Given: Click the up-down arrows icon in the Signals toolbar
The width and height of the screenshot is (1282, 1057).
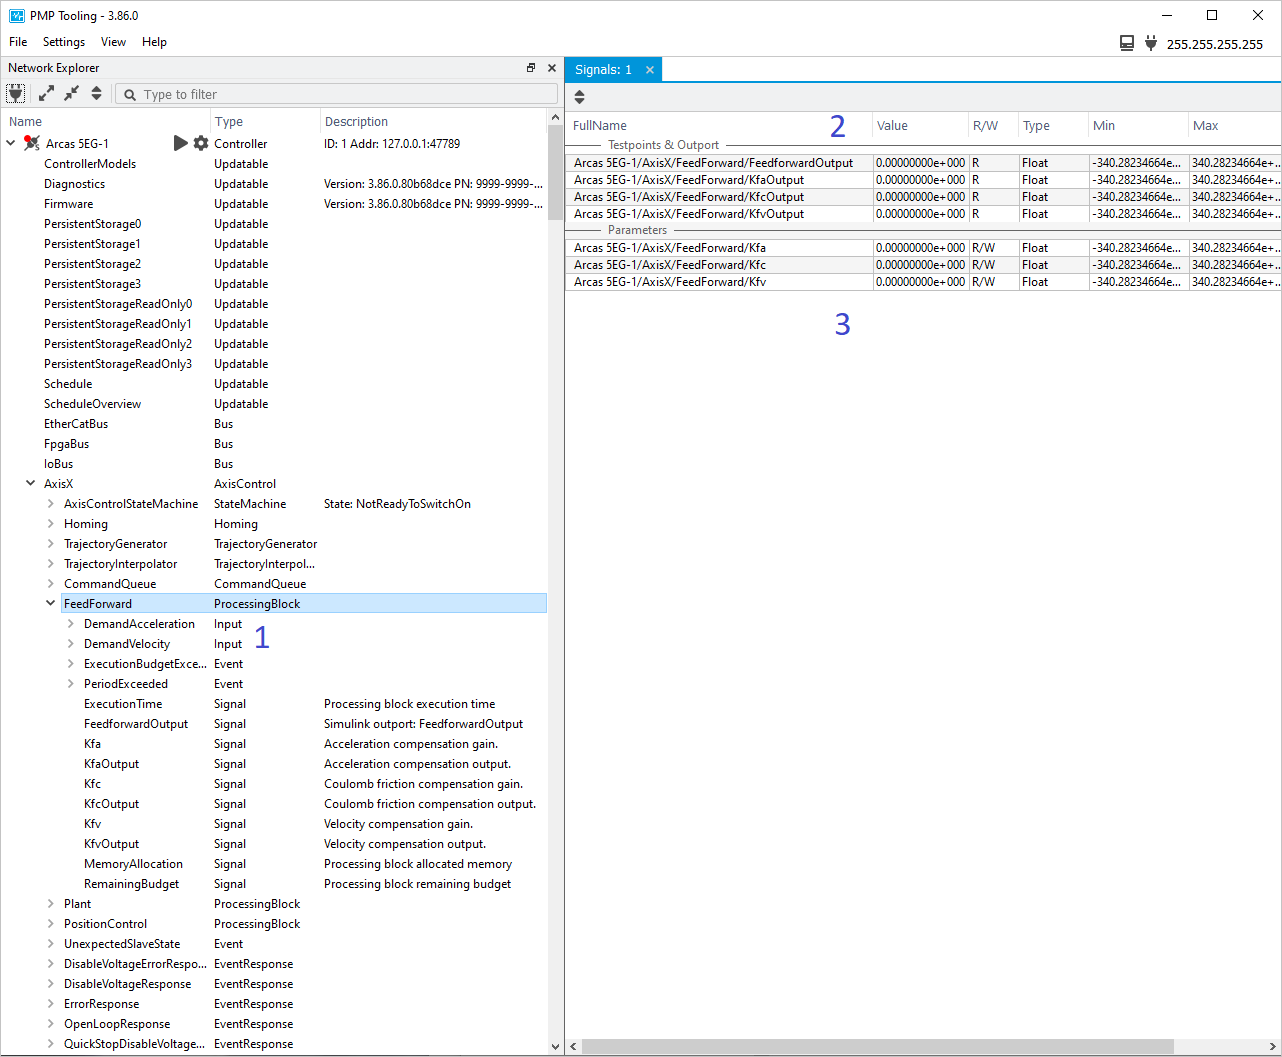Looking at the screenshot, I should coord(579,97).
